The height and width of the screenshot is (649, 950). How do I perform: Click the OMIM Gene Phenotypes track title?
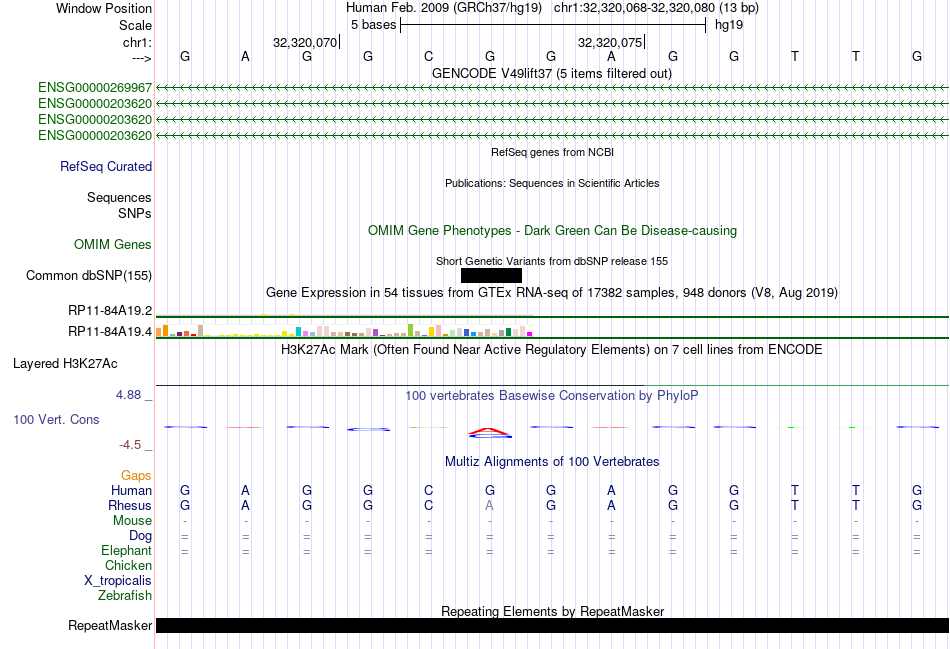point(552,230)
